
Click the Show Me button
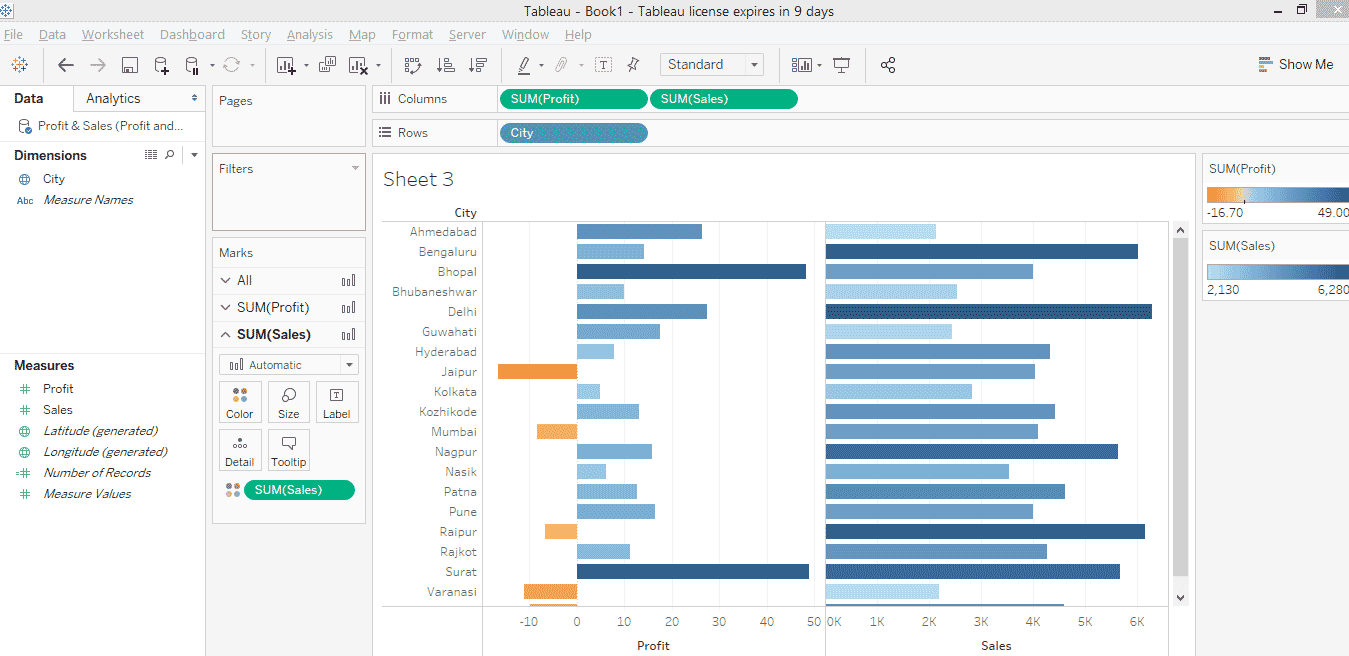tap(1296, 63)
